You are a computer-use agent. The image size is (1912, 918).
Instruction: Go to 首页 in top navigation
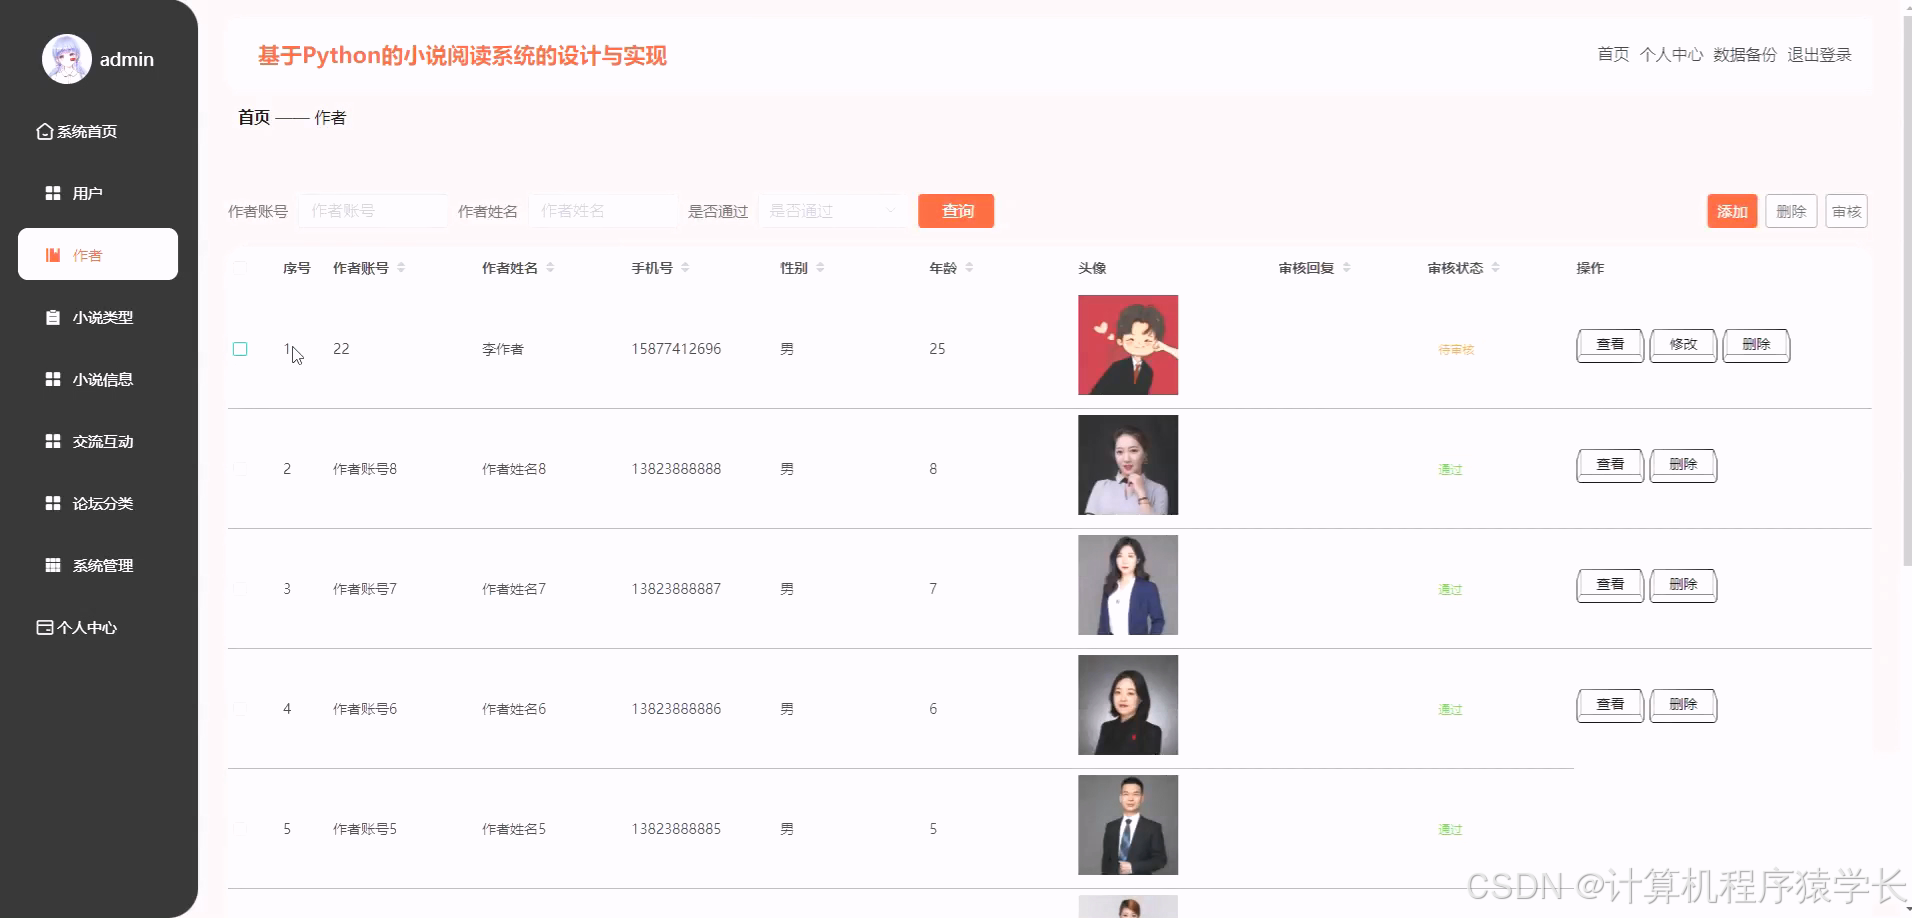coord(1613,55)
